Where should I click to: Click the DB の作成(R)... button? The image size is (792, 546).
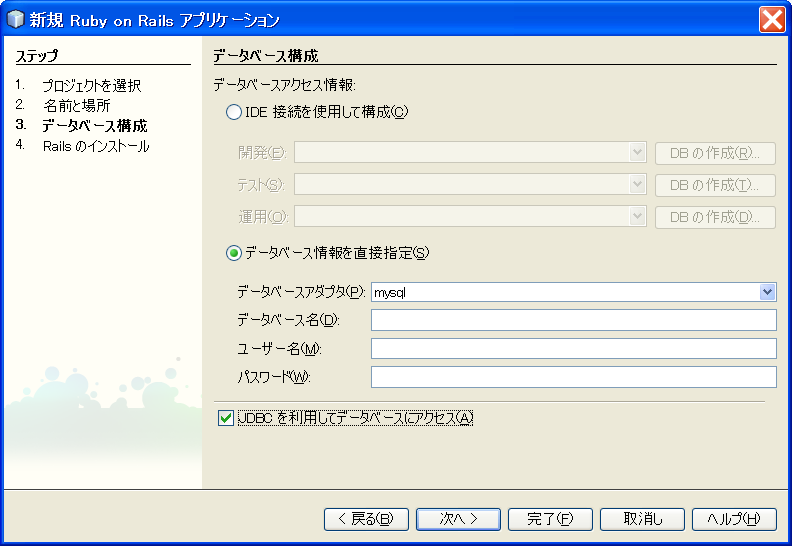(715, 153)
